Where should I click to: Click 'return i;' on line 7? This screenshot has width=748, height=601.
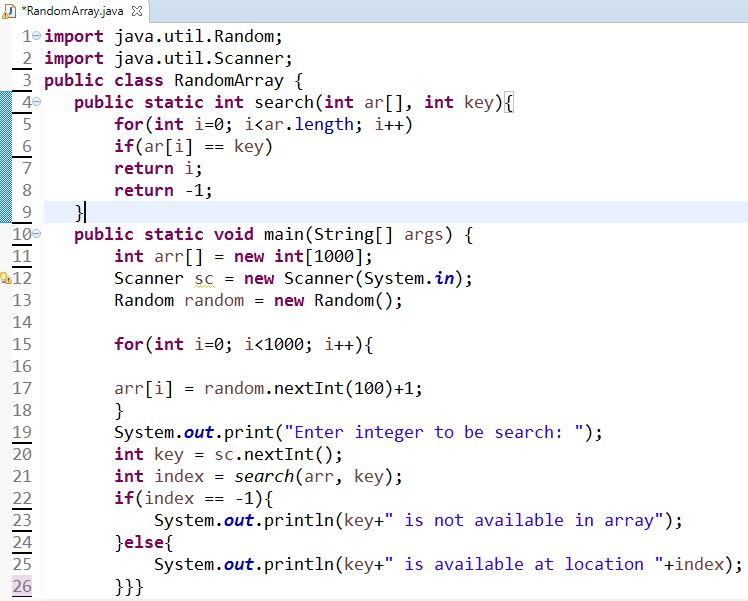click(158, 168)
